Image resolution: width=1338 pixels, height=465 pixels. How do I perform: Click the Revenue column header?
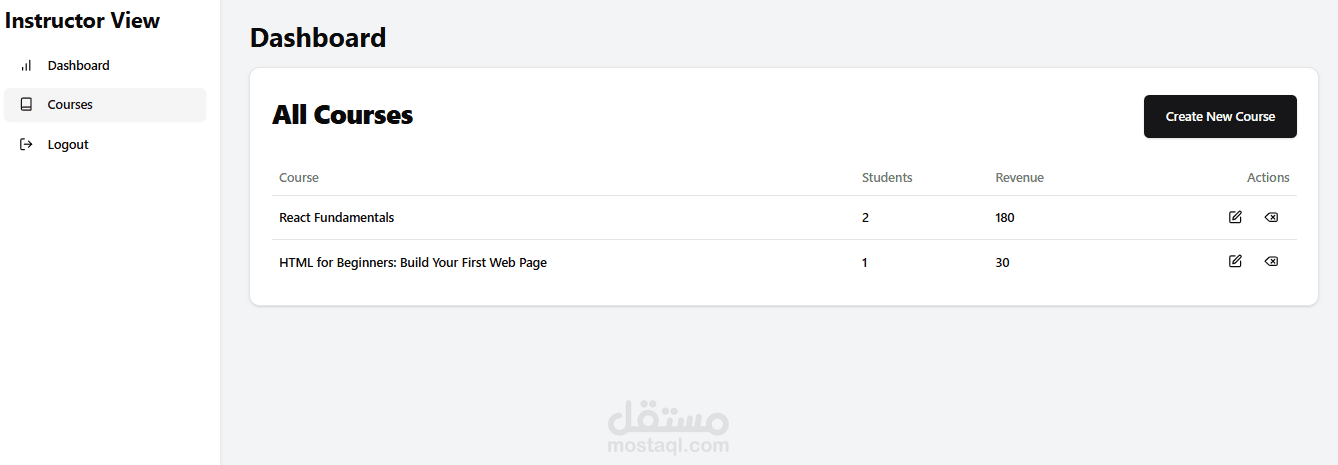pos(1019,178)
